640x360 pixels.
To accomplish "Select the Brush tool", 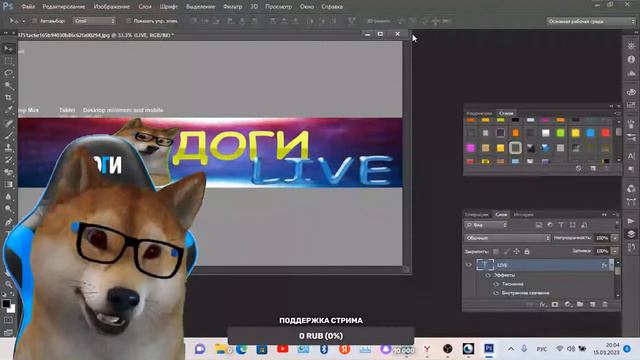I will (x=9, y=135).
